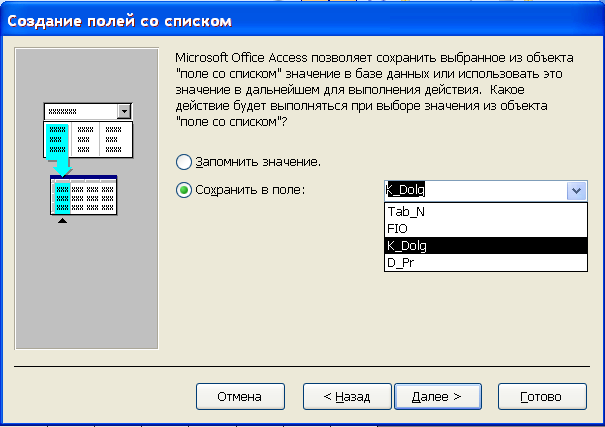Choose Tab_N in the dropdown list
605x427 pixels.
(486, 212)
